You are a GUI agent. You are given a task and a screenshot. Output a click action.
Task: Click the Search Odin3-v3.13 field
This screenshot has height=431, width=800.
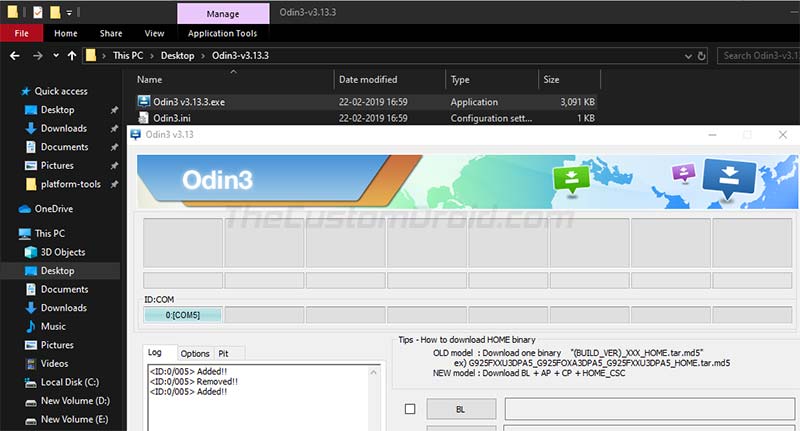[759, 56]
